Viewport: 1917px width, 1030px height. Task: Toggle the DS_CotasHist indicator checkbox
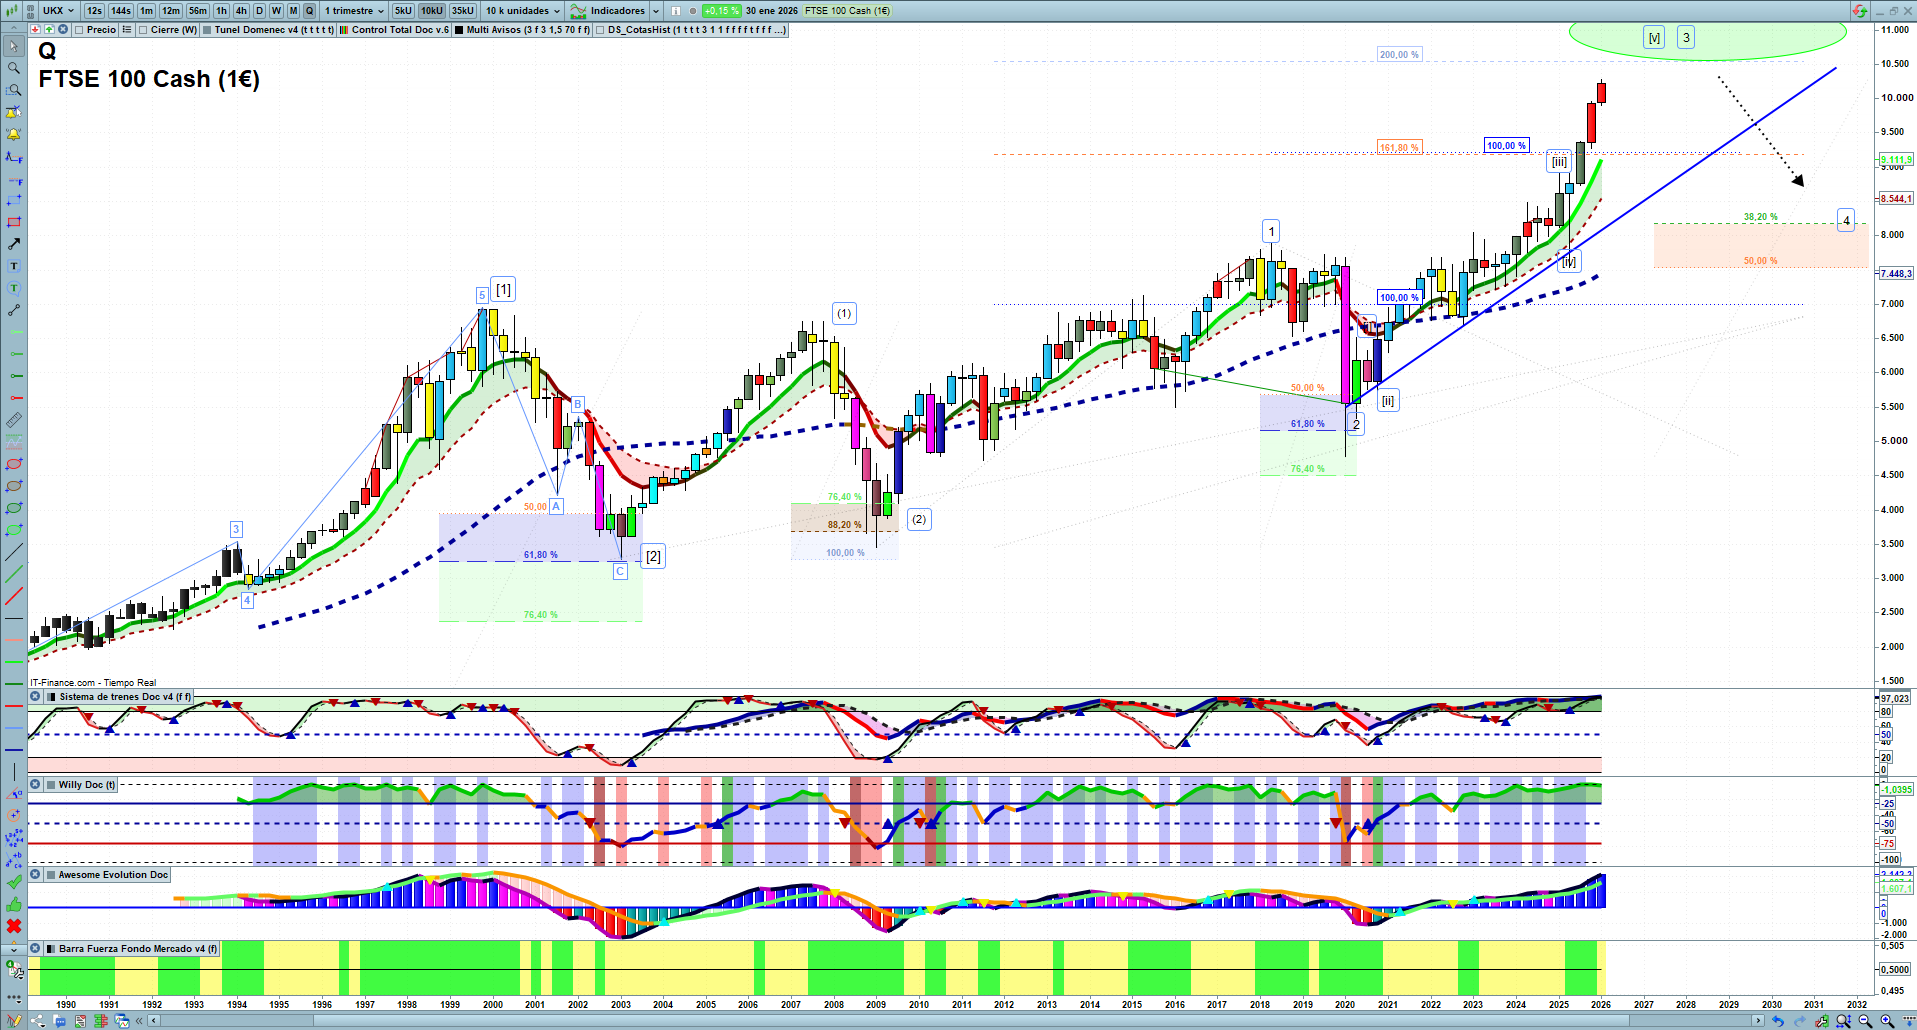(x=600, y=30)
